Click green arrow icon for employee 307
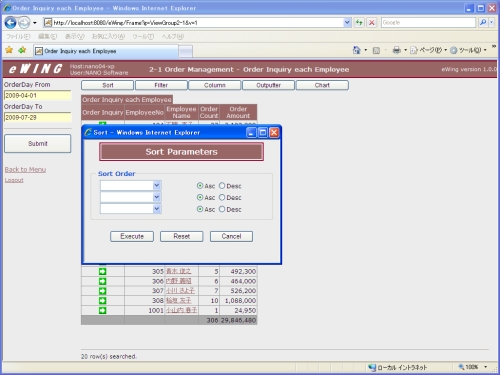 [x=102, y=291]
